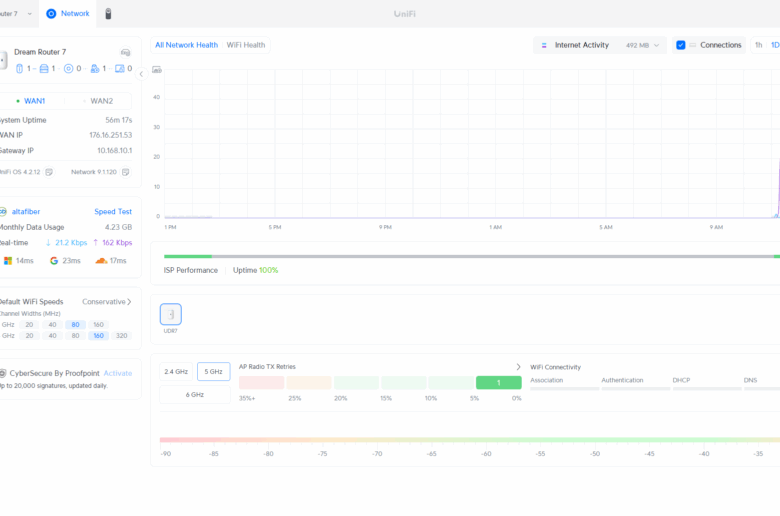
Task: Click the first blue device-count icon under Dream Router 7
Action: tap(19, 69)
